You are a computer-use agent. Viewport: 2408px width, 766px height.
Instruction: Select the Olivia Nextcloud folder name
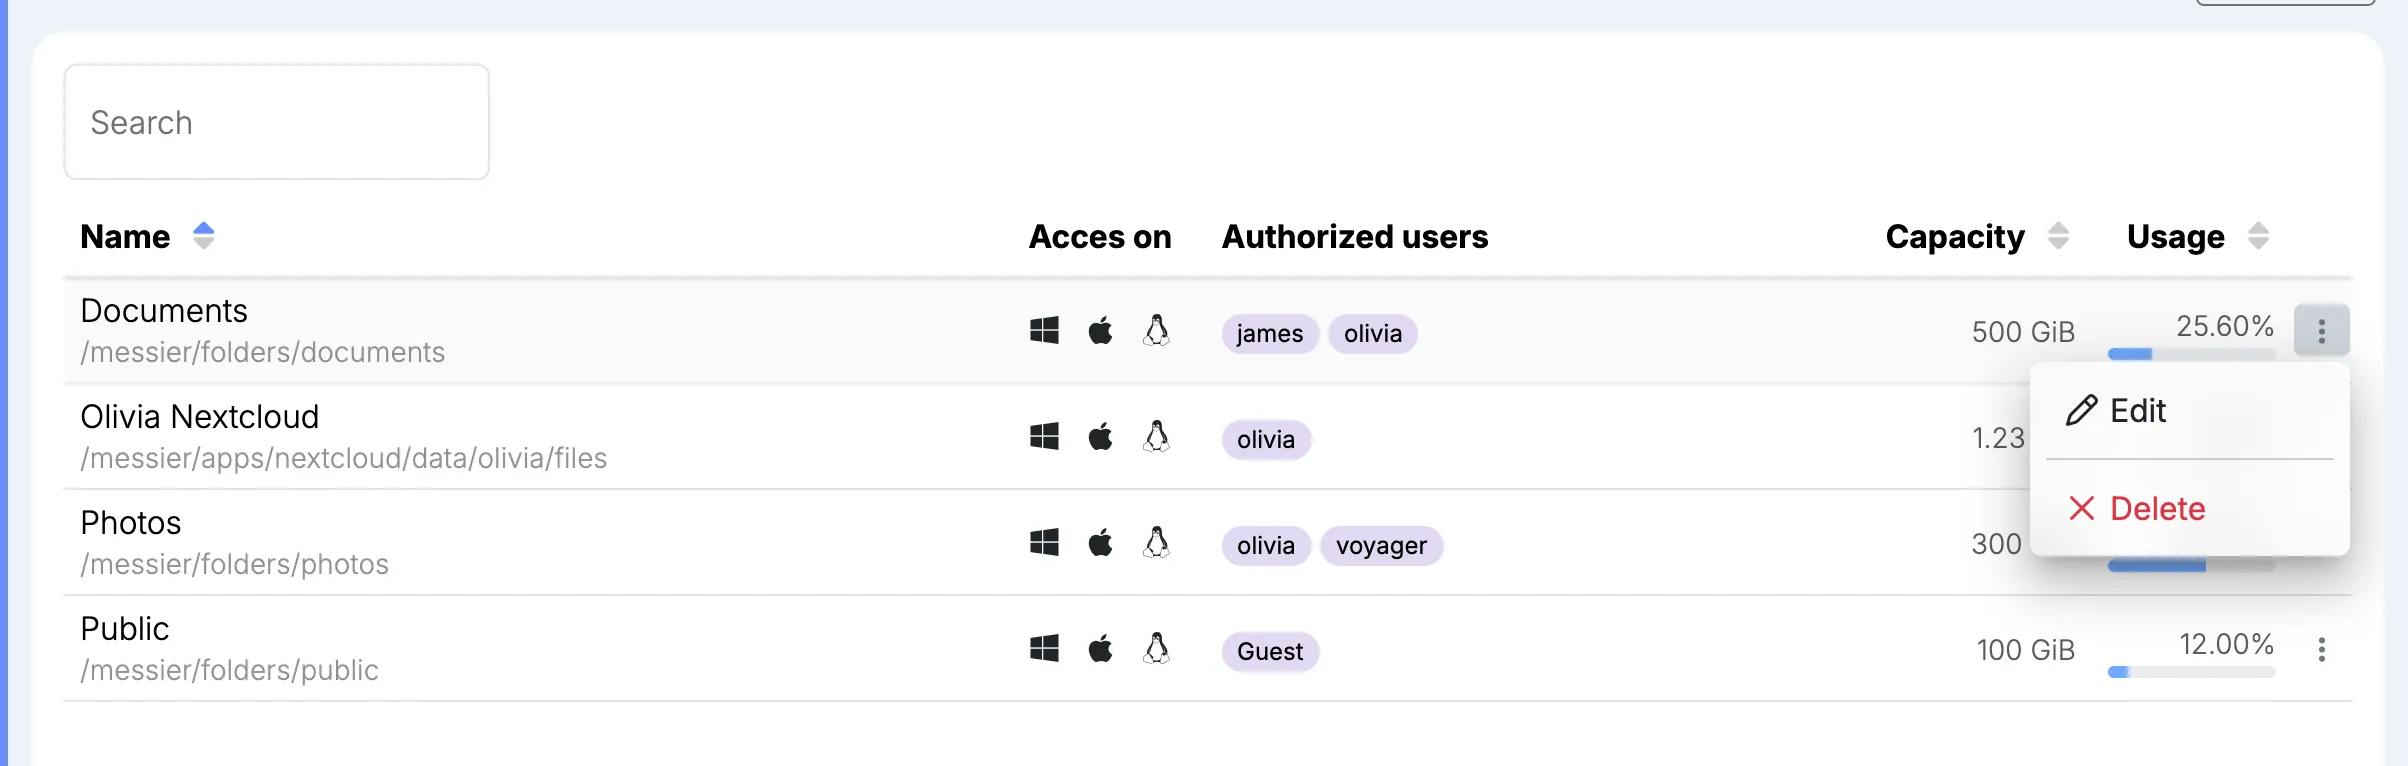point(200,417)
